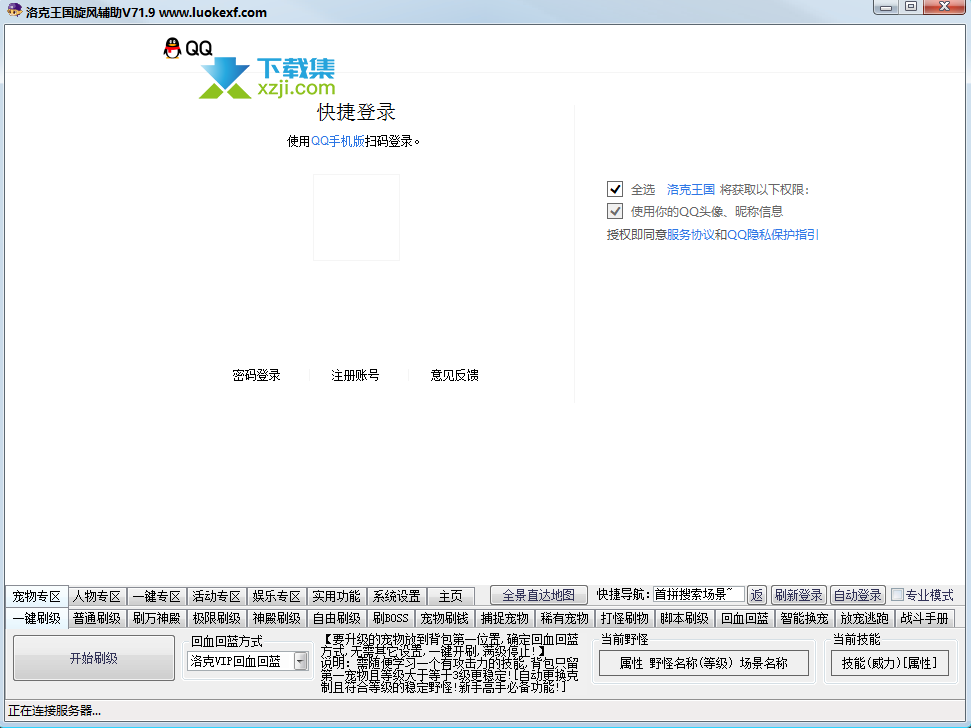Focus the 首拼搜索场景 navigation field

point(698,594)
